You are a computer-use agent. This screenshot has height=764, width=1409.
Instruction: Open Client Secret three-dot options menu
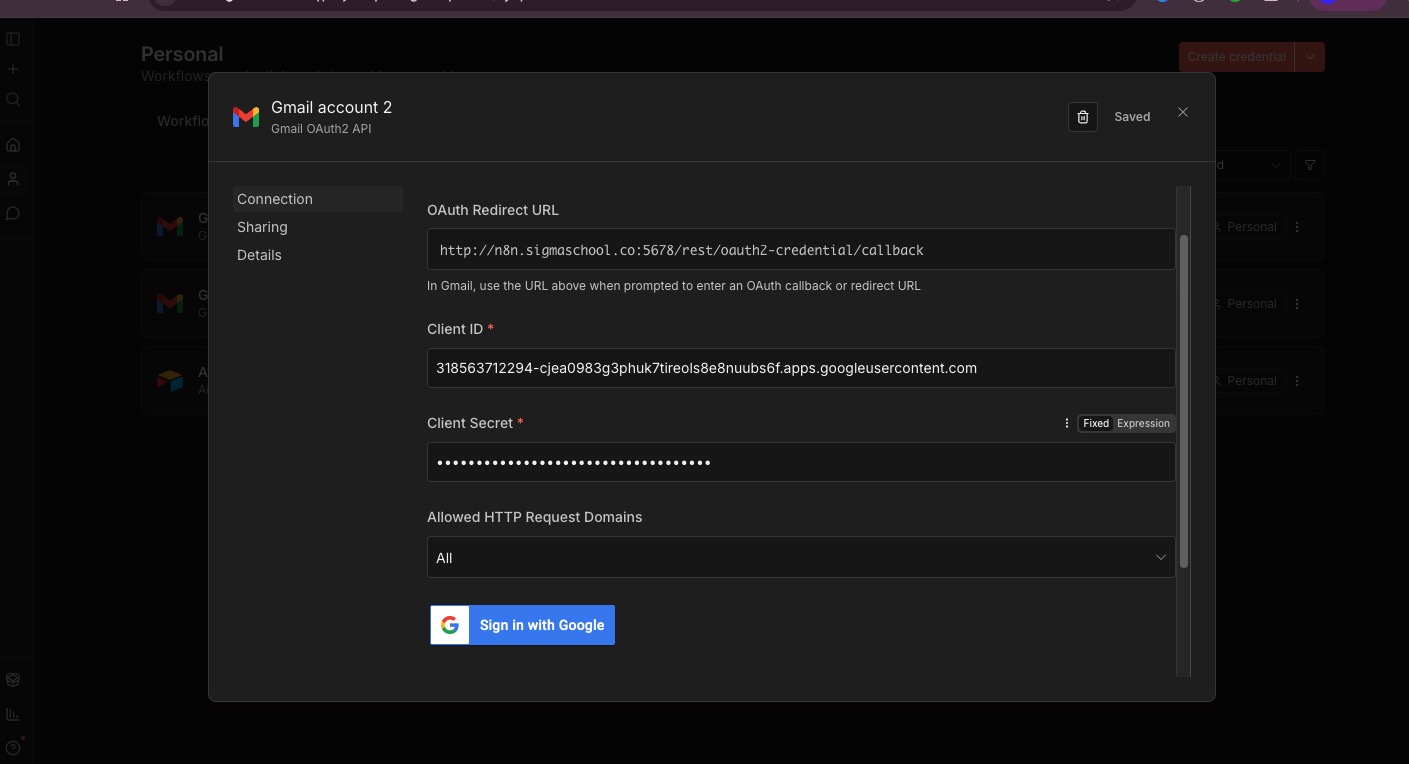(x=1067, y=423)
